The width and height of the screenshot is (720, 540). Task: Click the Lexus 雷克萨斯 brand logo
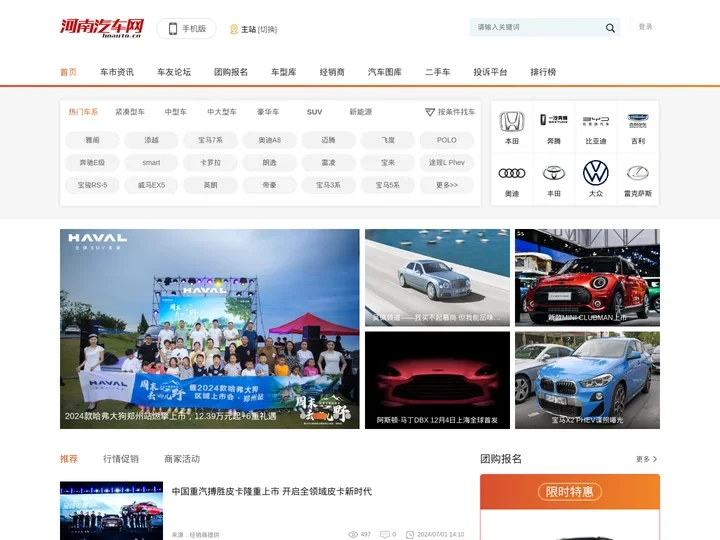pos(638,173)
